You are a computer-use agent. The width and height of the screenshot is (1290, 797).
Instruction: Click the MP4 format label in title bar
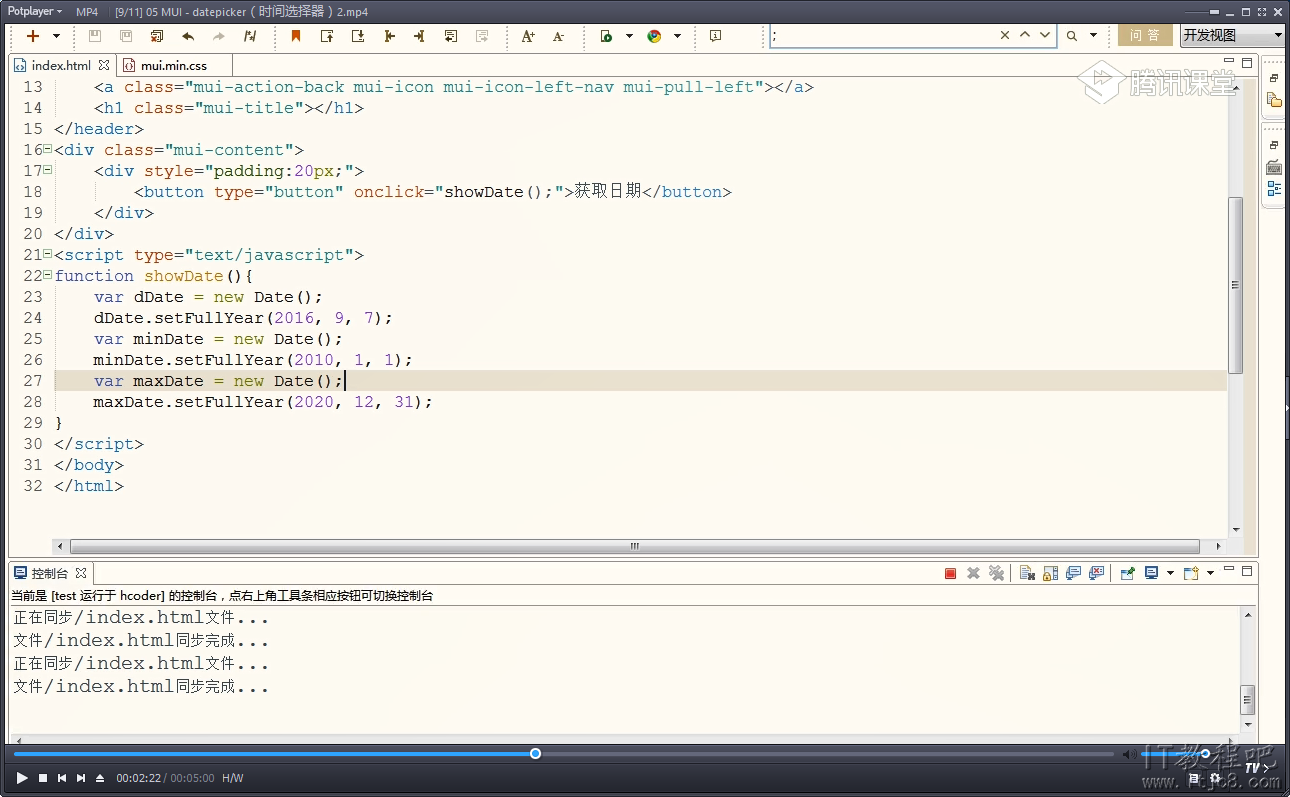[x=87, y=11]
